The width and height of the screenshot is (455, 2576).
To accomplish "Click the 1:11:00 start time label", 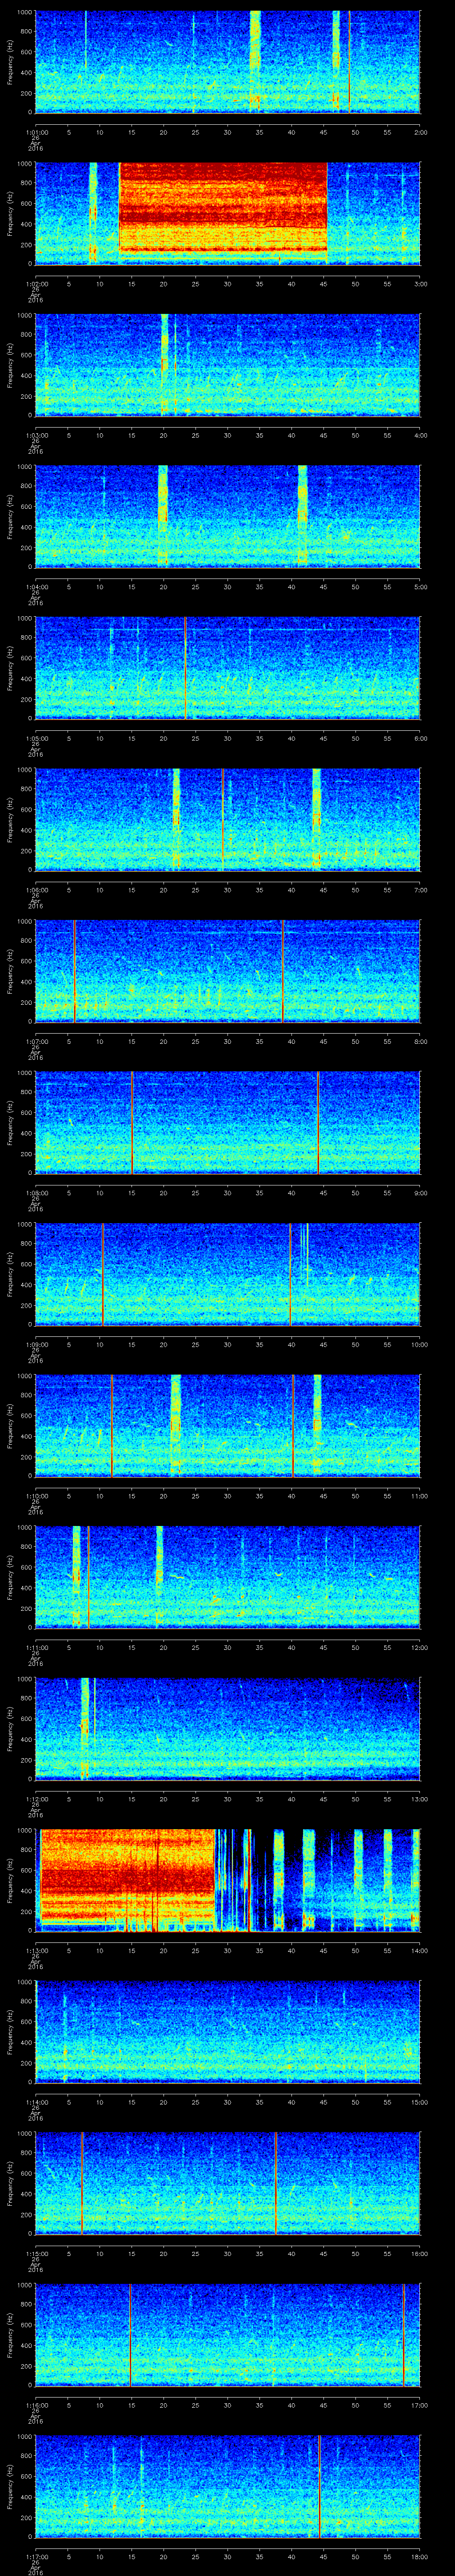I will (36, 1647).
